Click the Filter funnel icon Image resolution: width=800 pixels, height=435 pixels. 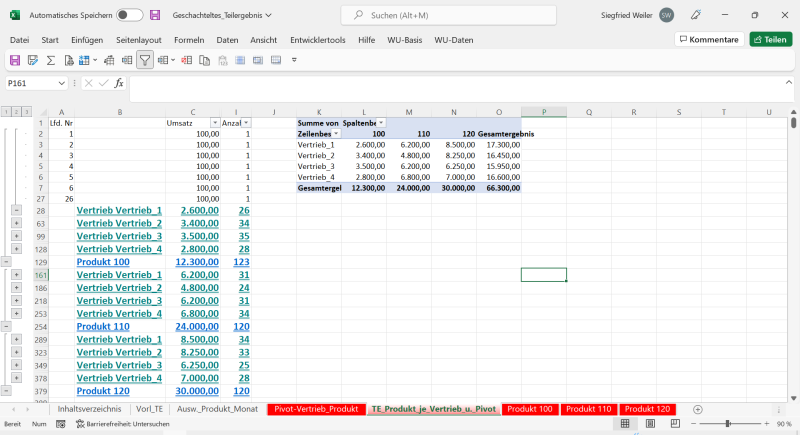coord(145,60)
